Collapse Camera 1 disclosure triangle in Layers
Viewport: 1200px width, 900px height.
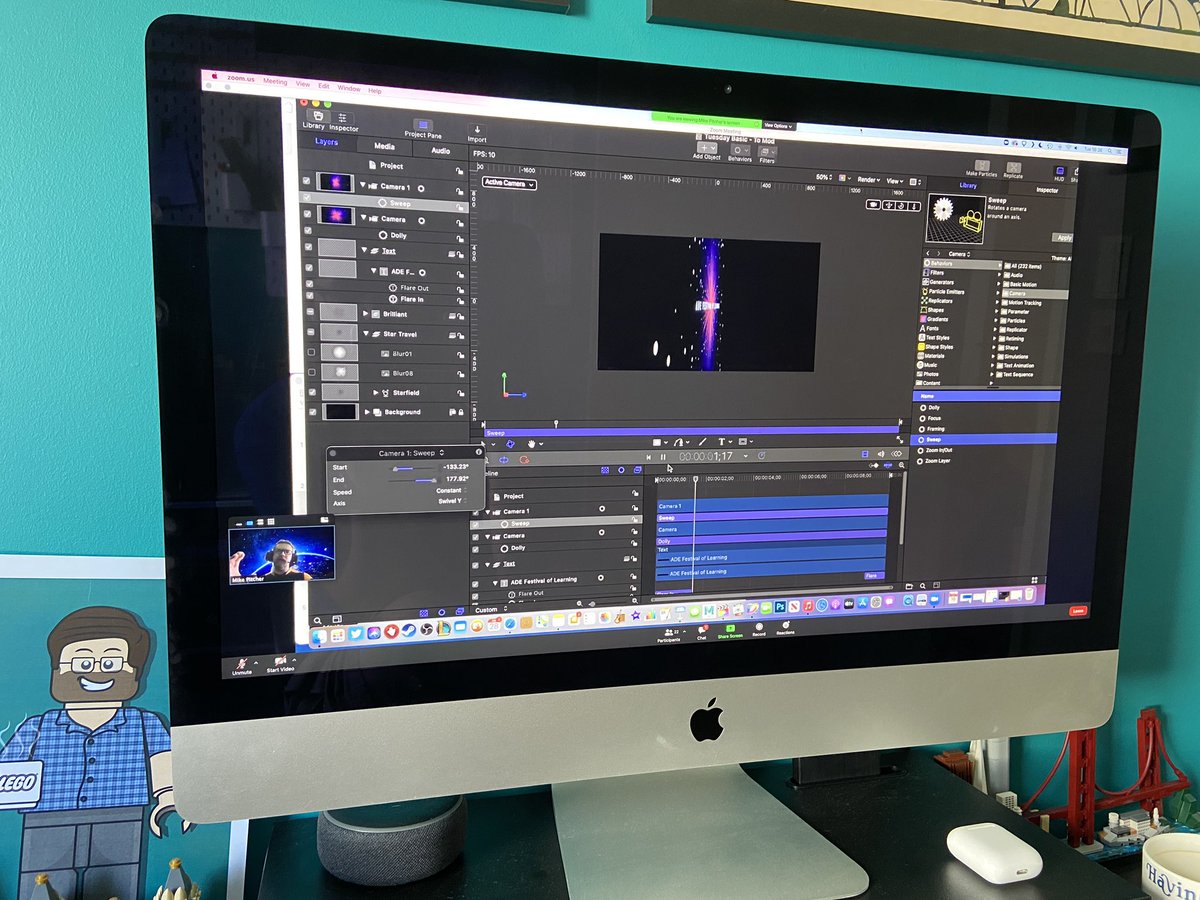click(364, 186)
